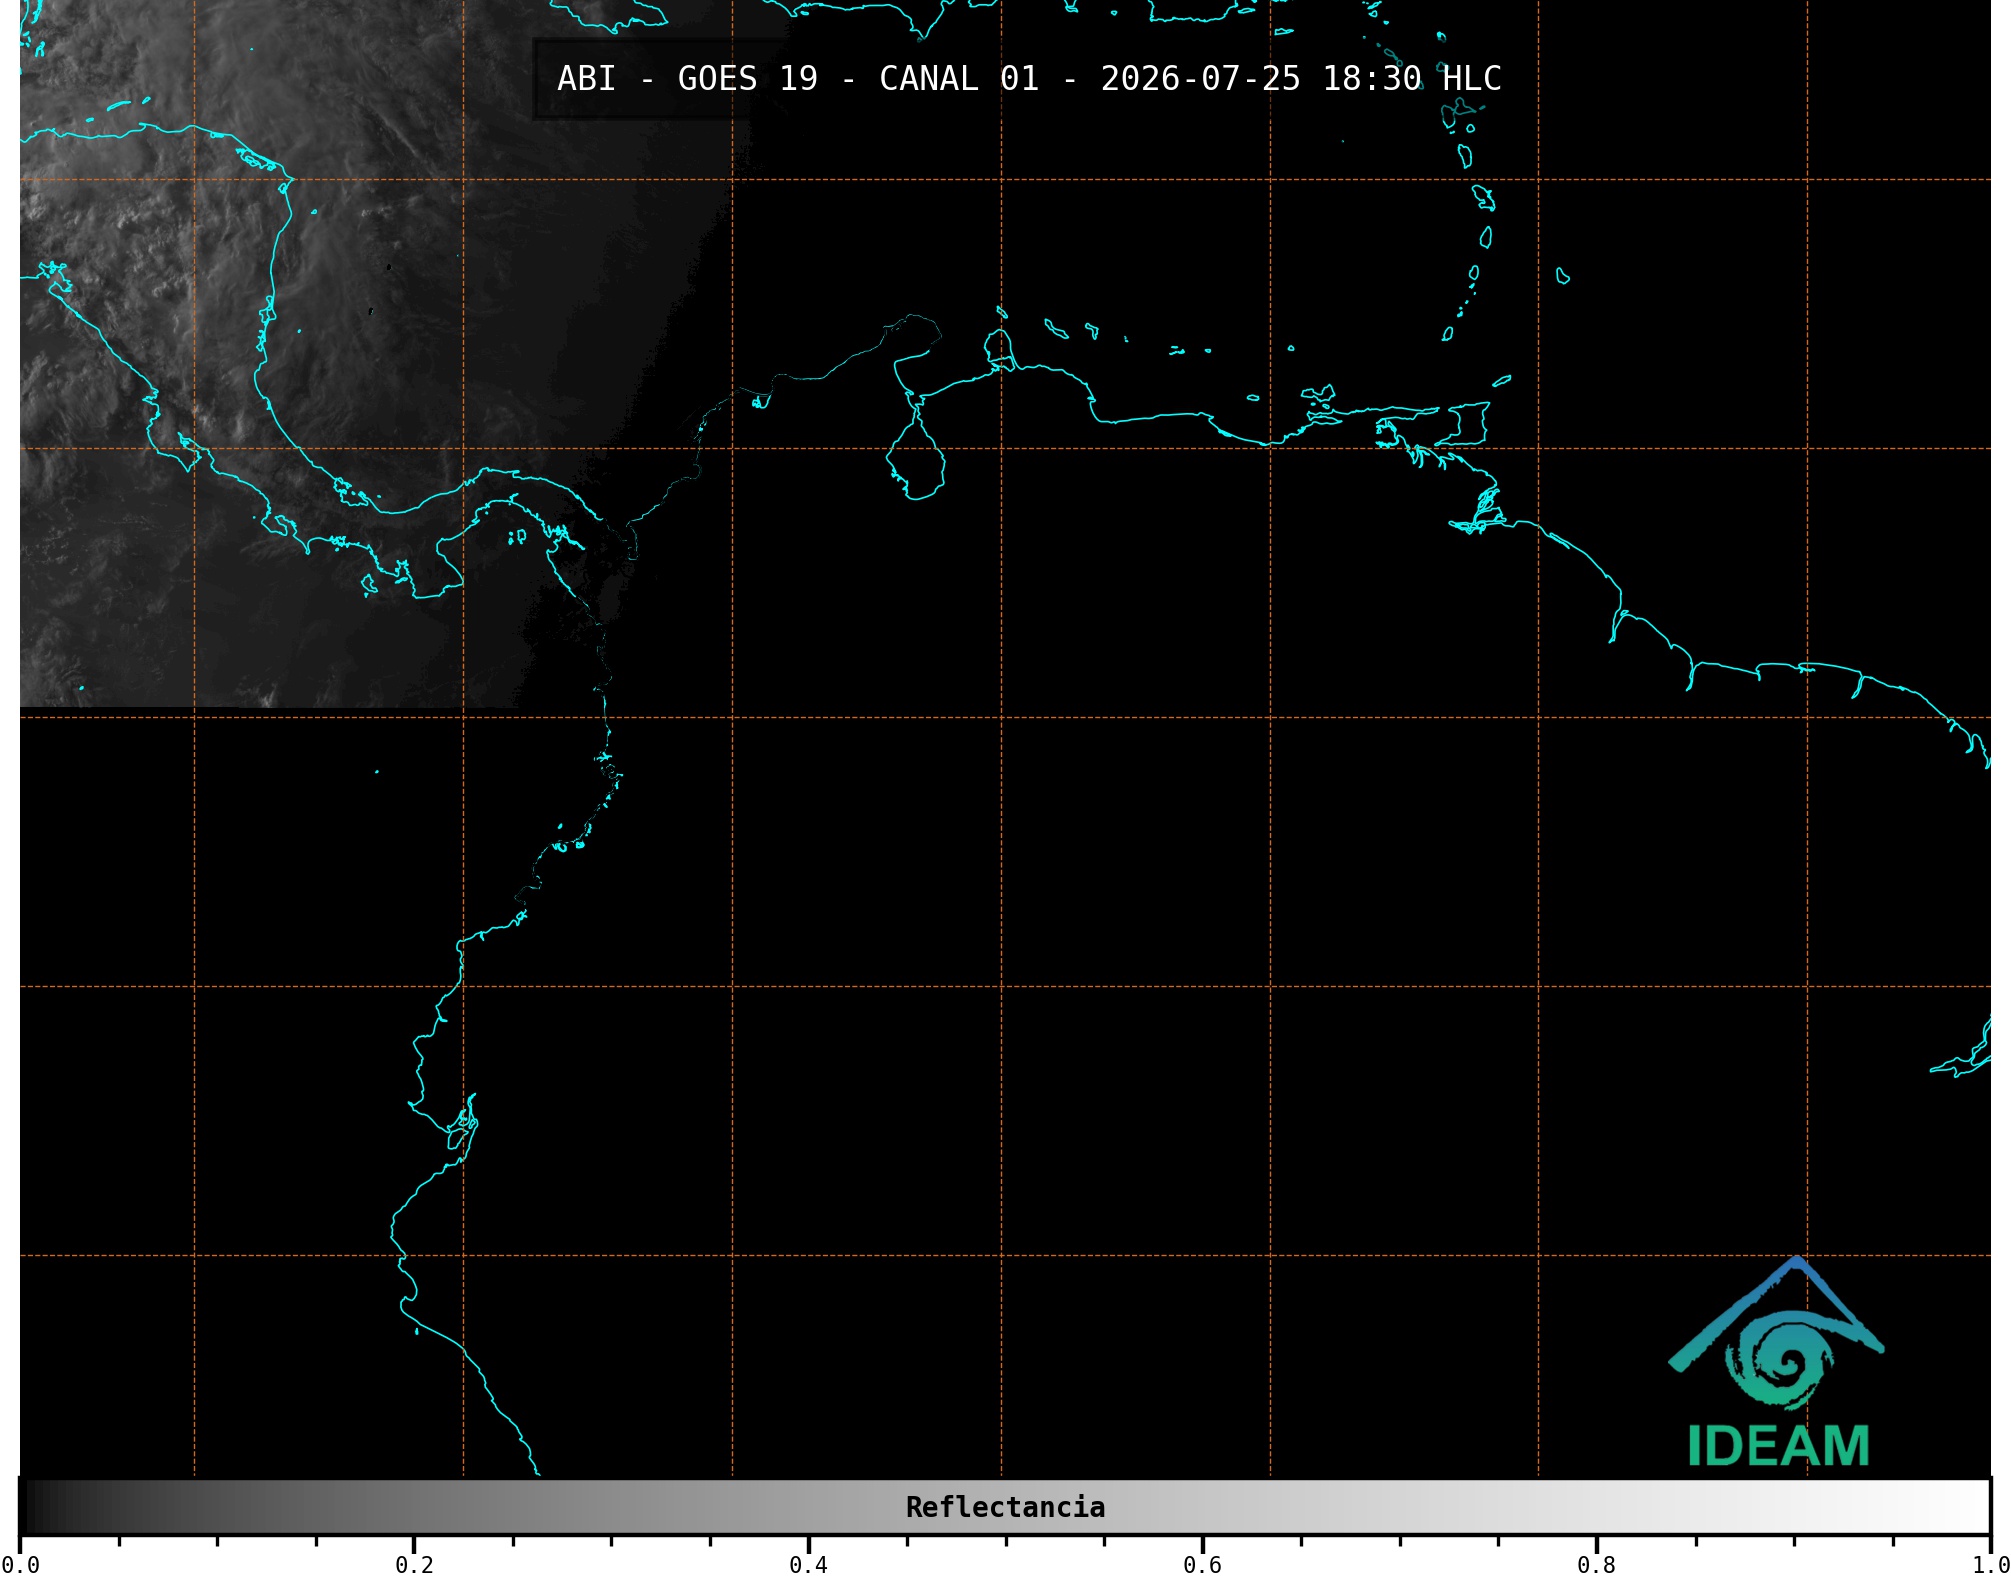Click the 0.0 colorbar tick label
Image resolution: width=2011 pixels, height=1577 pixels.
click(x=20, y=1565)
